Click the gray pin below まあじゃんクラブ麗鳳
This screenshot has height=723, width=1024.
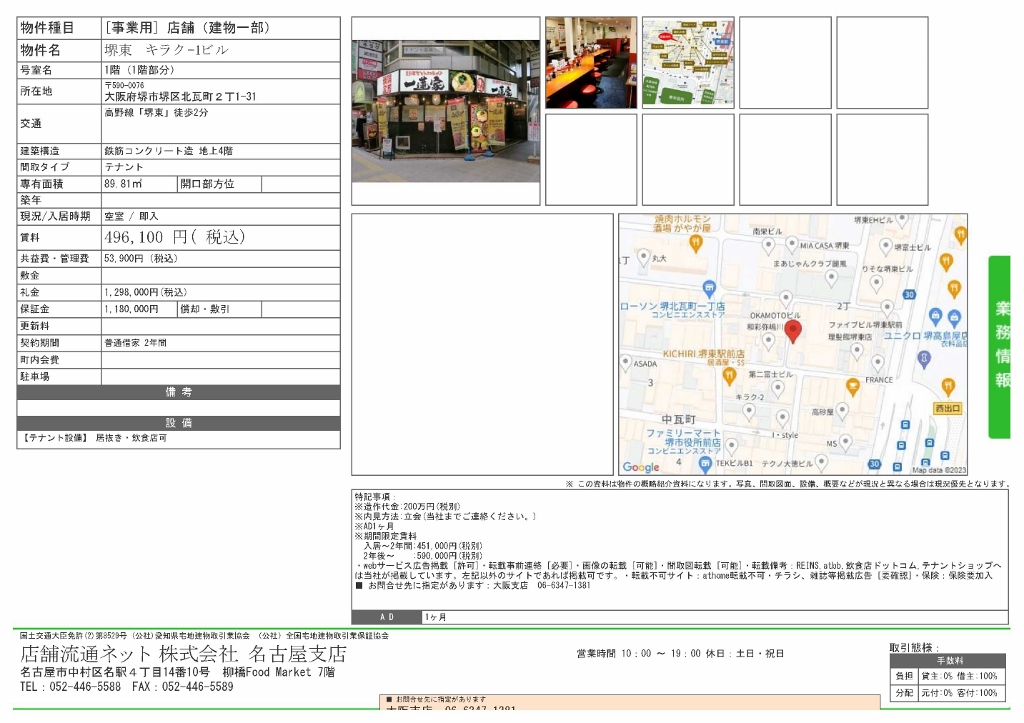(x=831, y=278)
